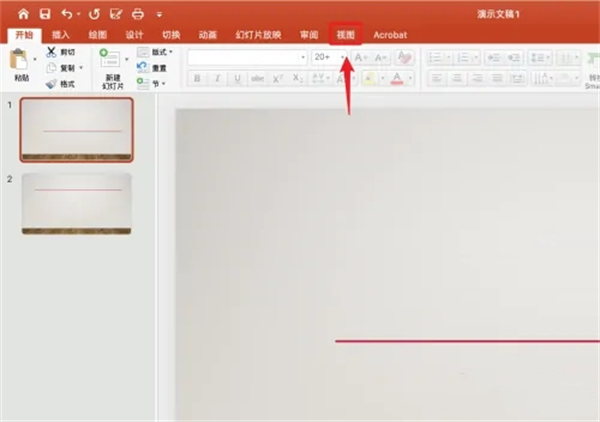The image size is (600, 422).
Task: Open the font size dropdown
Action: tap(344, 58)
